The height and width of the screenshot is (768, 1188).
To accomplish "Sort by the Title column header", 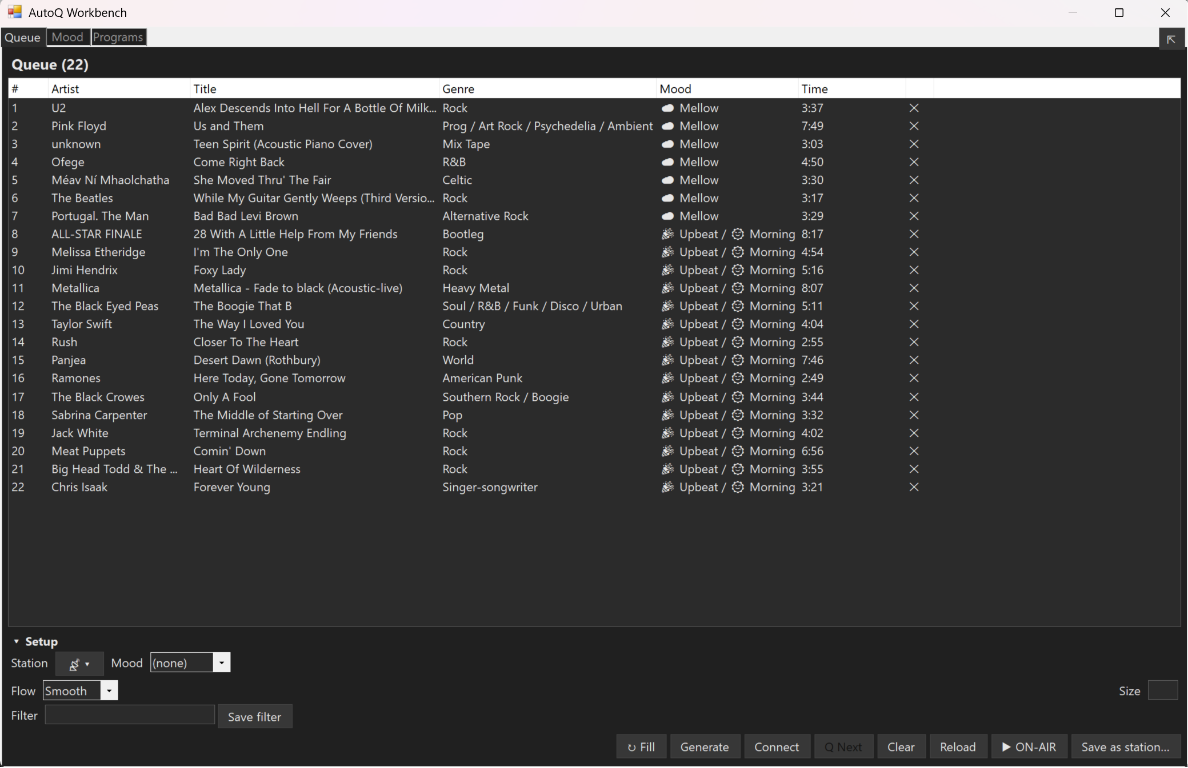I will coord(314,89).
